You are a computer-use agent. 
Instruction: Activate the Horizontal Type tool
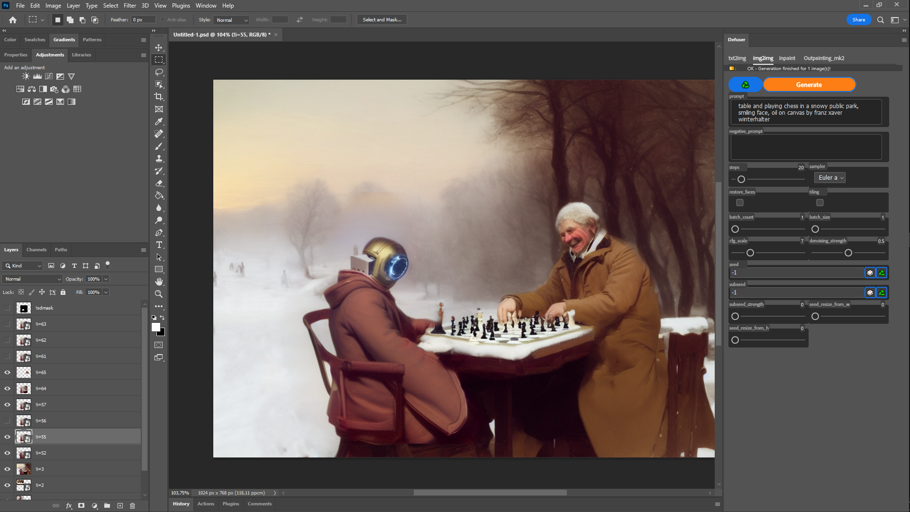tap(159, 245)
